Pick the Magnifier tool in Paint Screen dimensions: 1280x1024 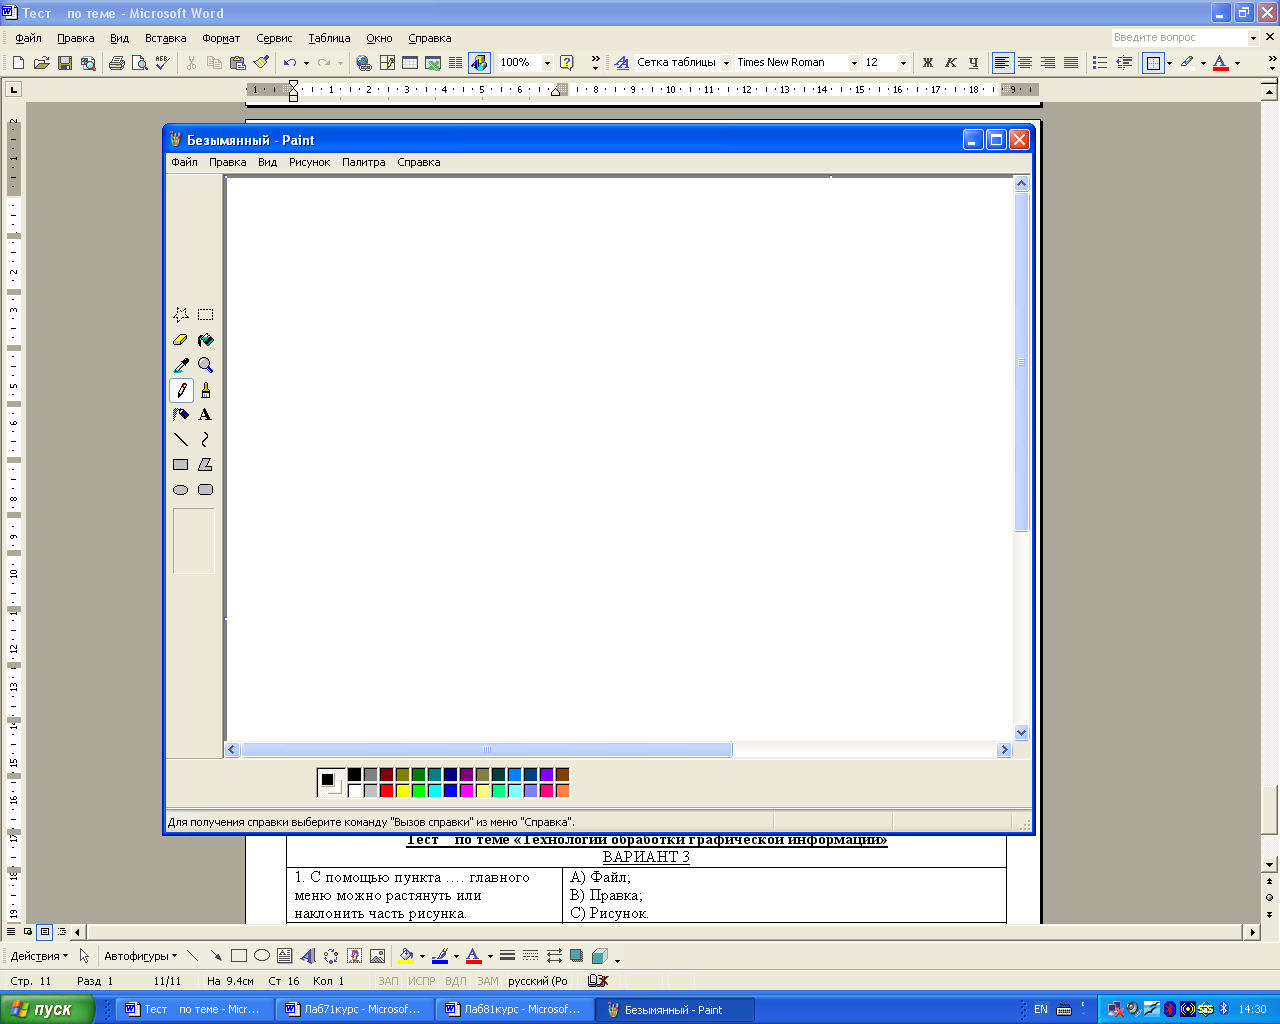tap(205, 365)
